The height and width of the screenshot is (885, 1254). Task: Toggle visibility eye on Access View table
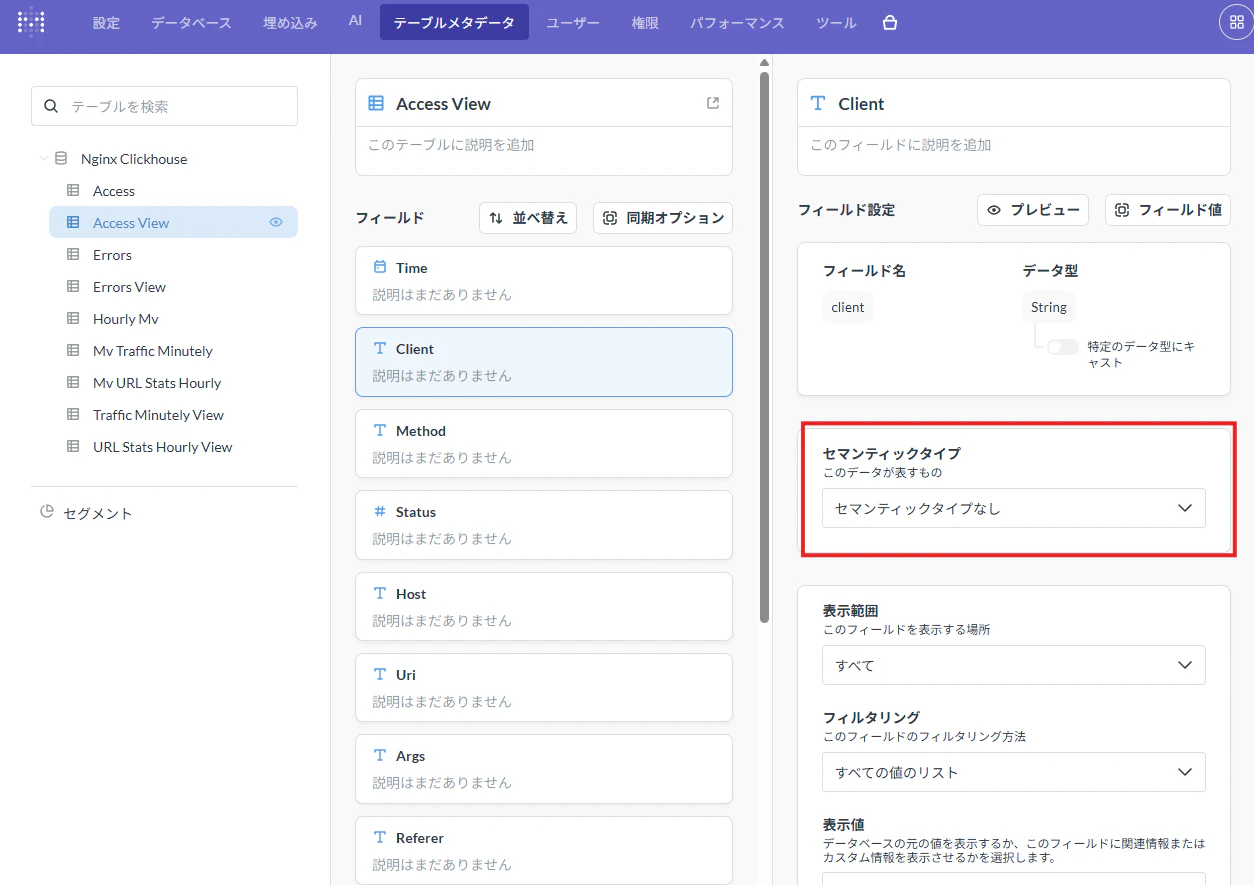(x=276, y=222)
